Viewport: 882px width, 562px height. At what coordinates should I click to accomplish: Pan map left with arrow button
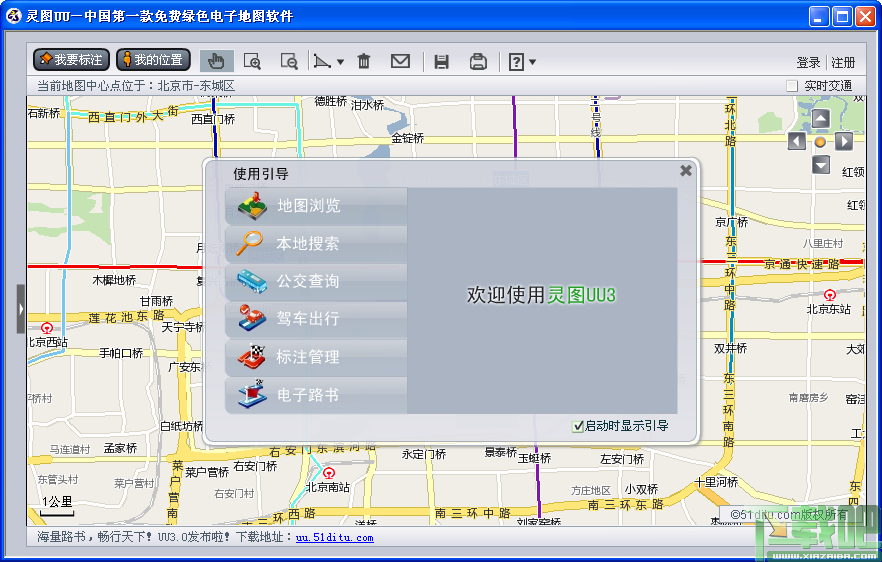[796, 141]
